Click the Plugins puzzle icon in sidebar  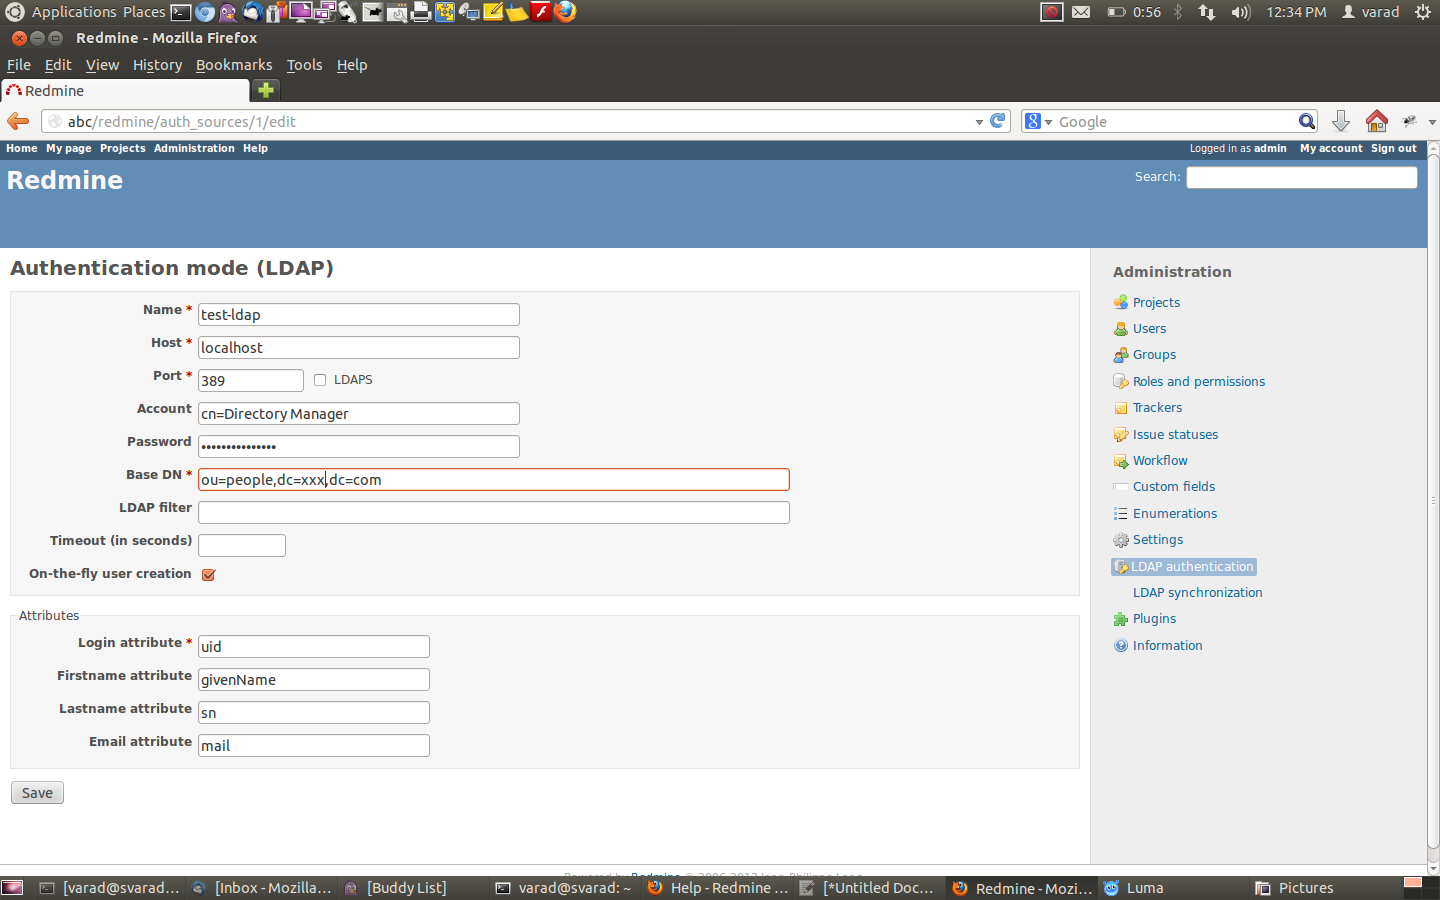(x=1121, y=619)
